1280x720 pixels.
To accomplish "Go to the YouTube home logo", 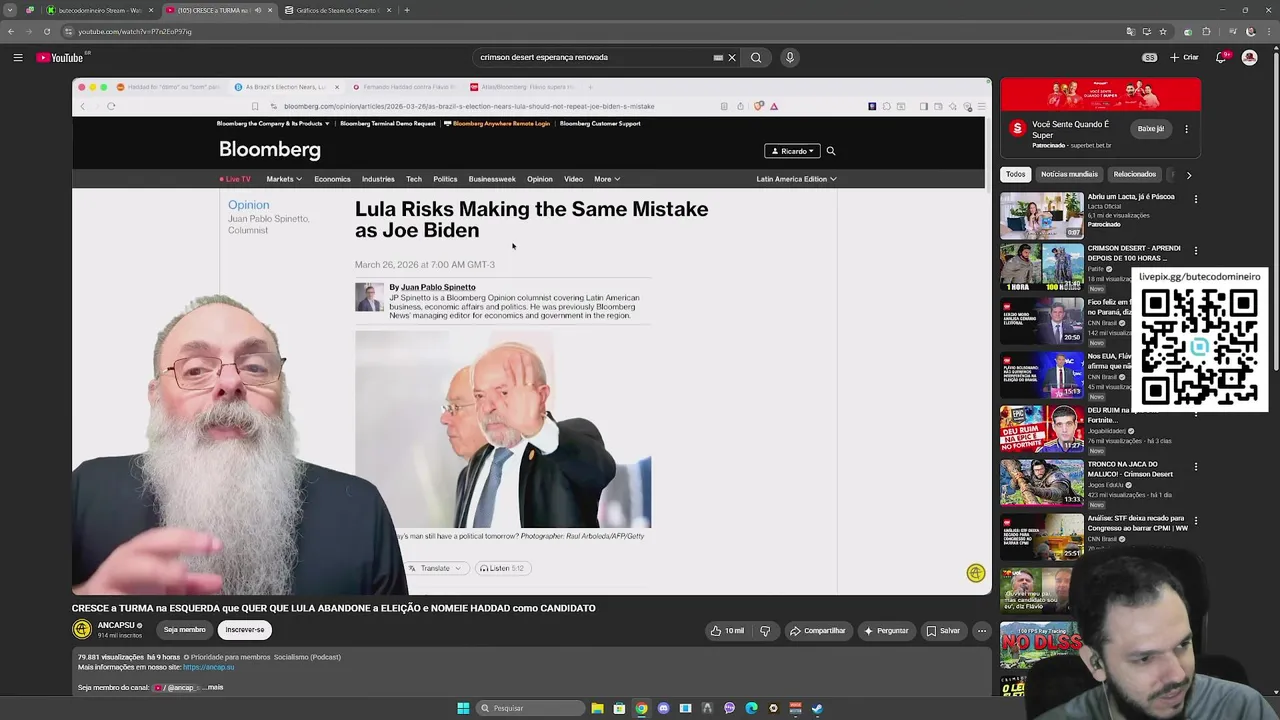I will click(x=60, y=57).
